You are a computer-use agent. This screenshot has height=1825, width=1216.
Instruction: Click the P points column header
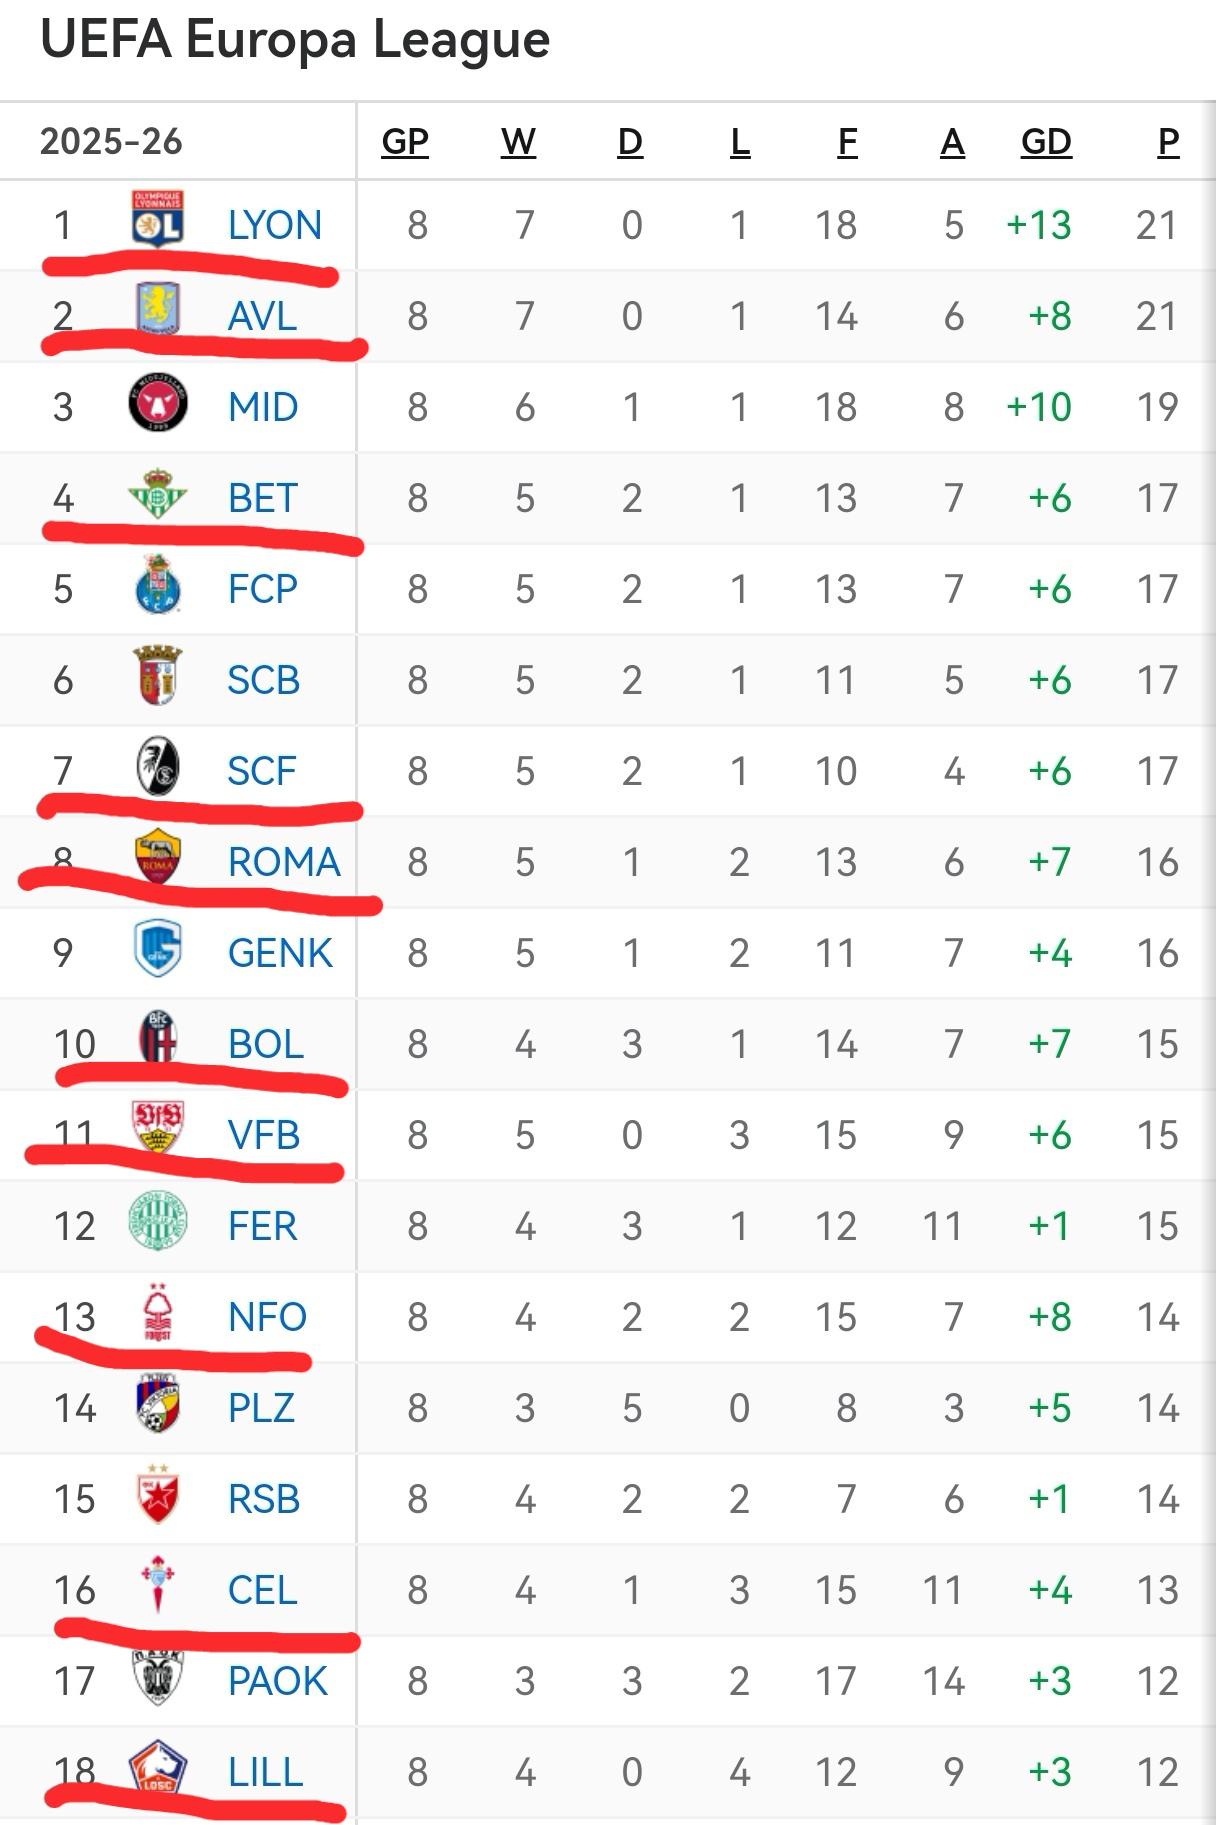1168,142
